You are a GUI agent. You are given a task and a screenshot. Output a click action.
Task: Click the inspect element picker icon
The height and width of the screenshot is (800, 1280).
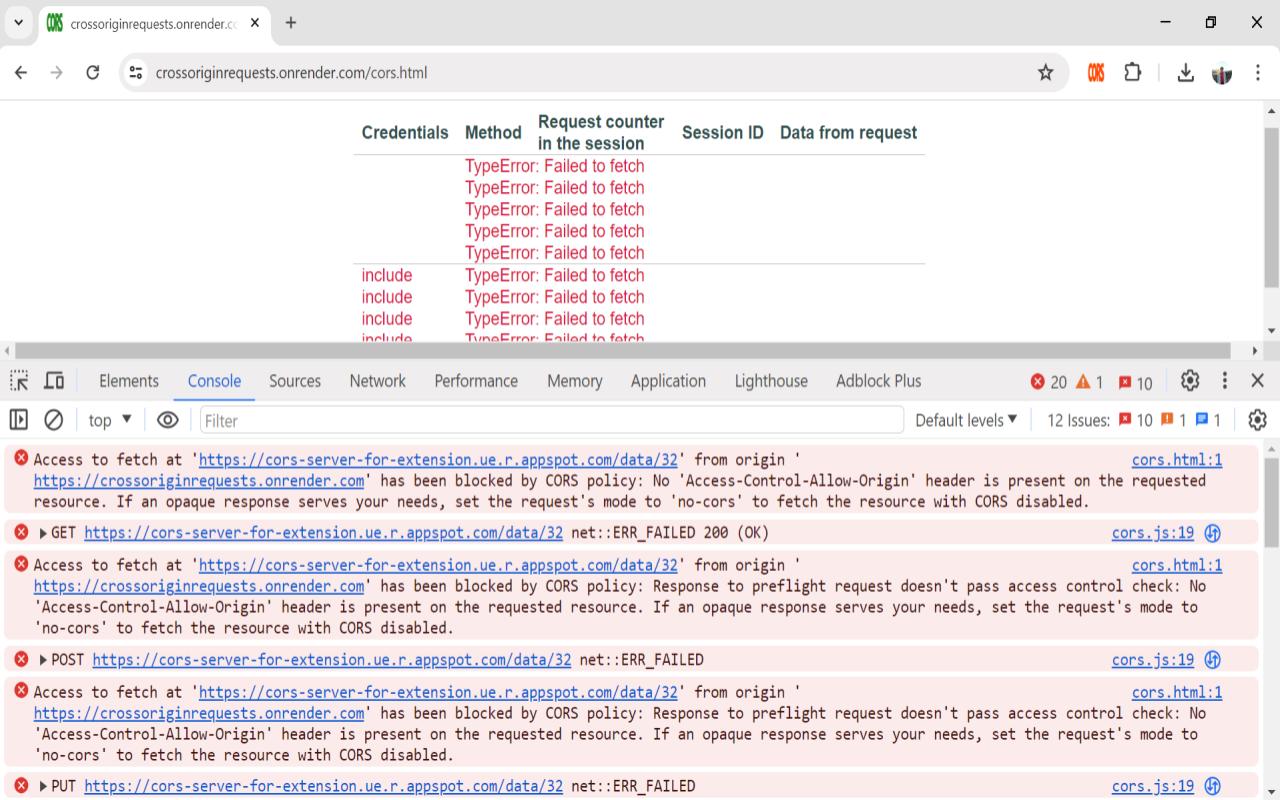click(19, 381)
